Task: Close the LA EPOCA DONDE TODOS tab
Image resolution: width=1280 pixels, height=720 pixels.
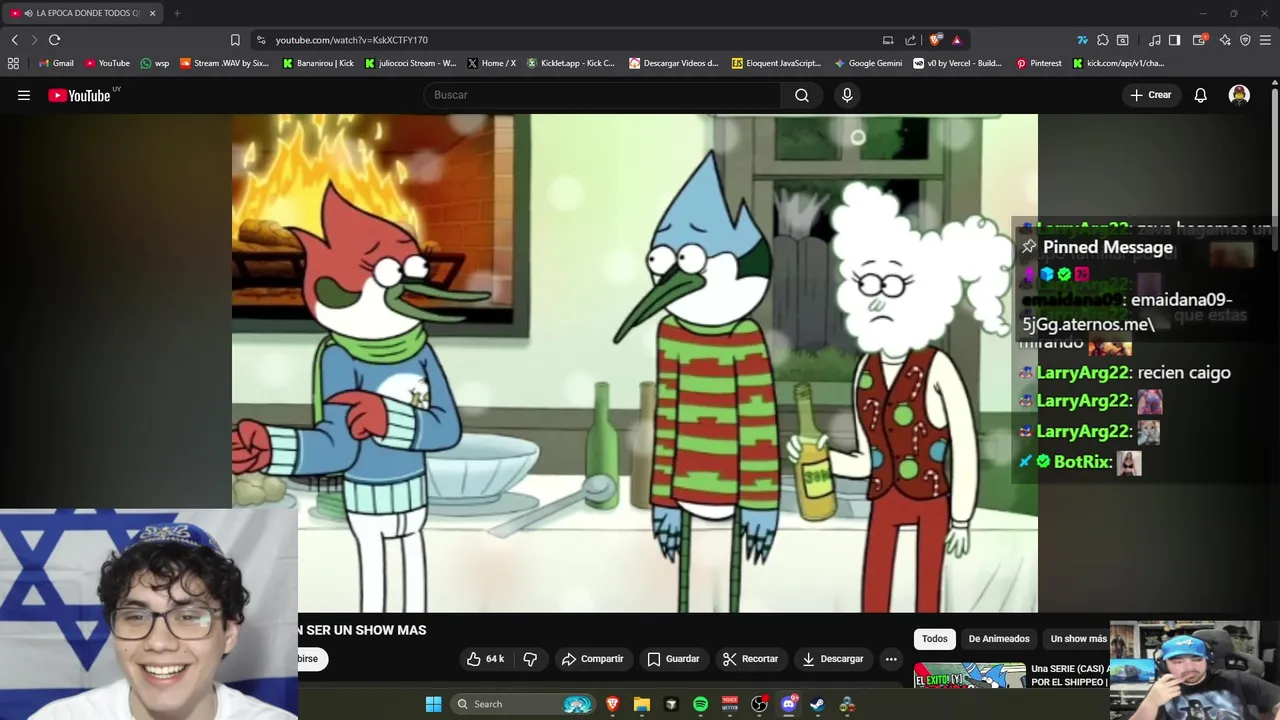Action: [153, 13]
